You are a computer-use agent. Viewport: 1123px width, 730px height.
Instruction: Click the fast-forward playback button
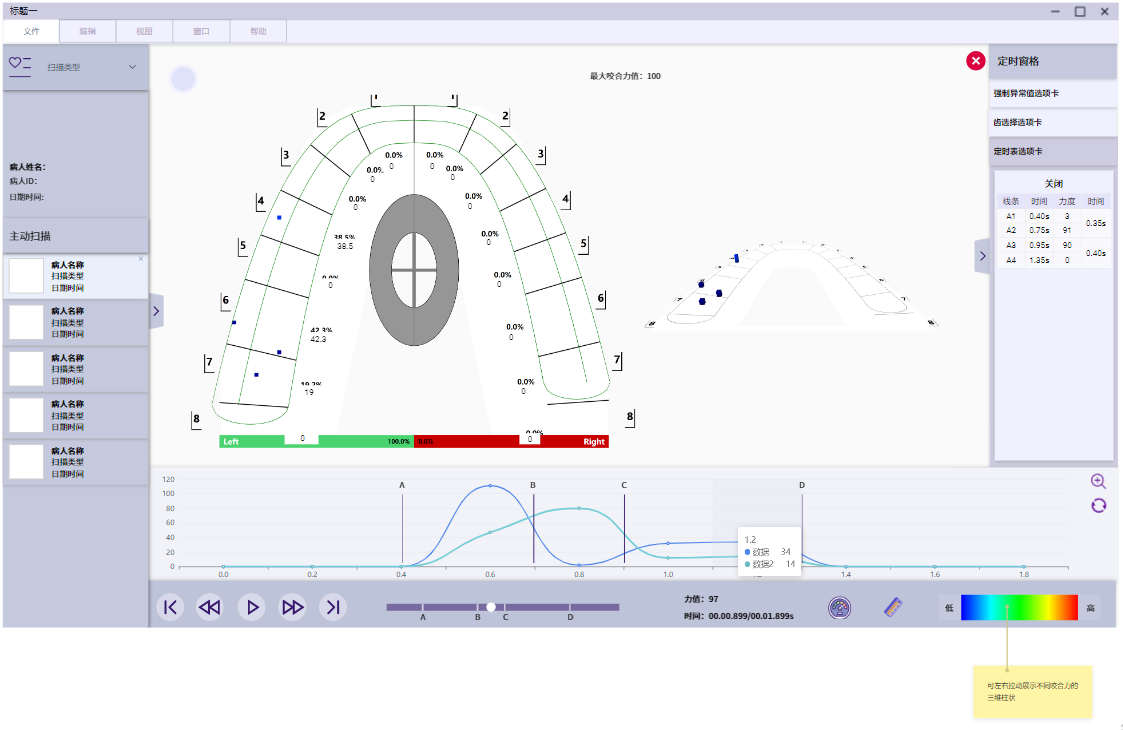[292, 607]
